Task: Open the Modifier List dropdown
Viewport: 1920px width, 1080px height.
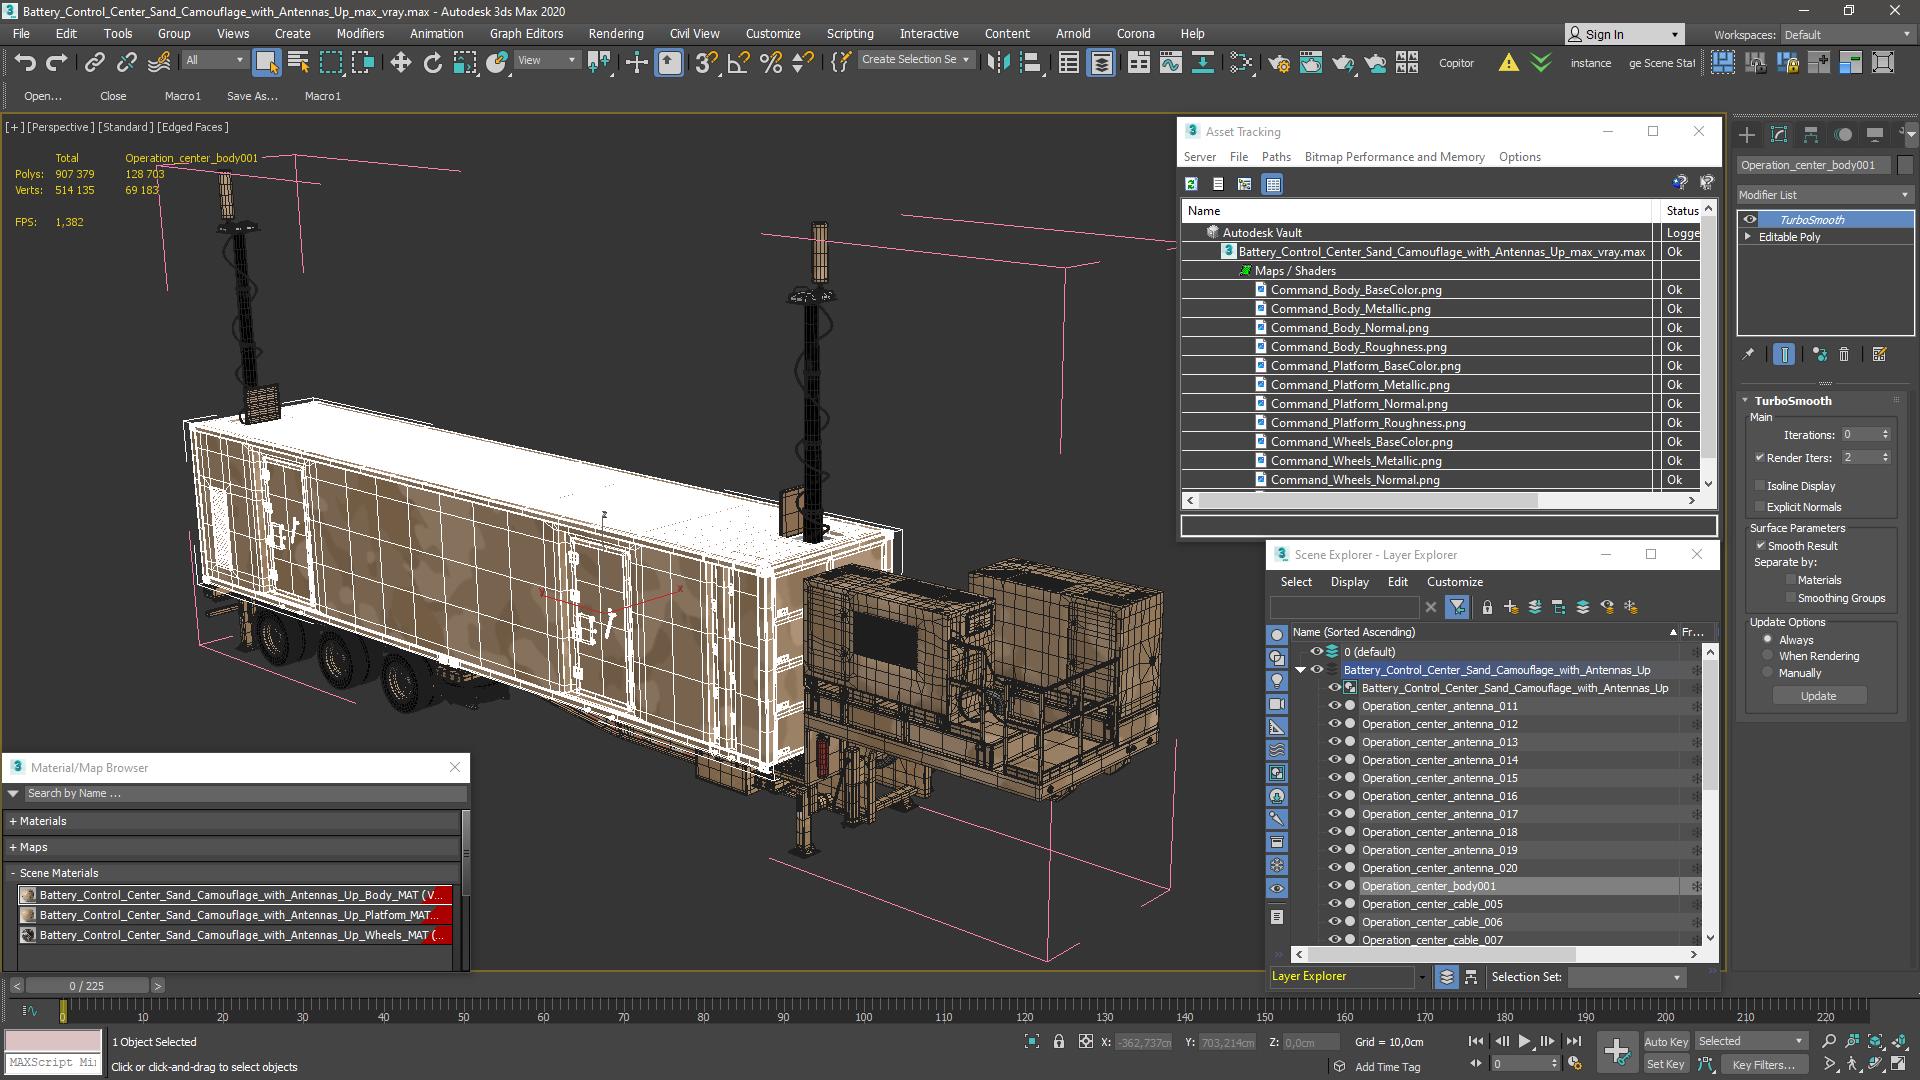Action: point(1825,195)
